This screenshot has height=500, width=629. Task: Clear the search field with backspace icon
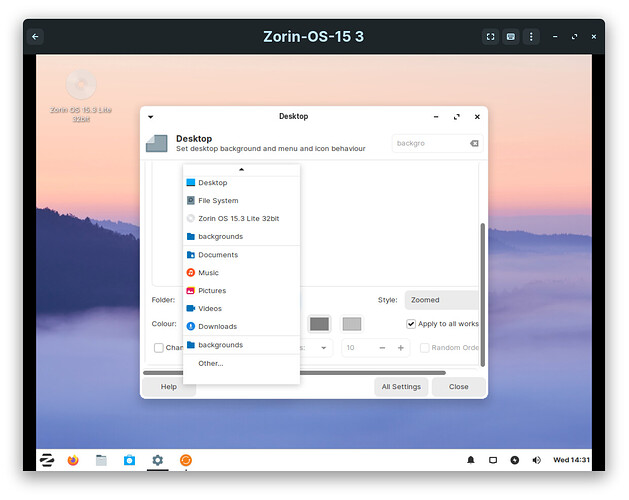point(474,143)
